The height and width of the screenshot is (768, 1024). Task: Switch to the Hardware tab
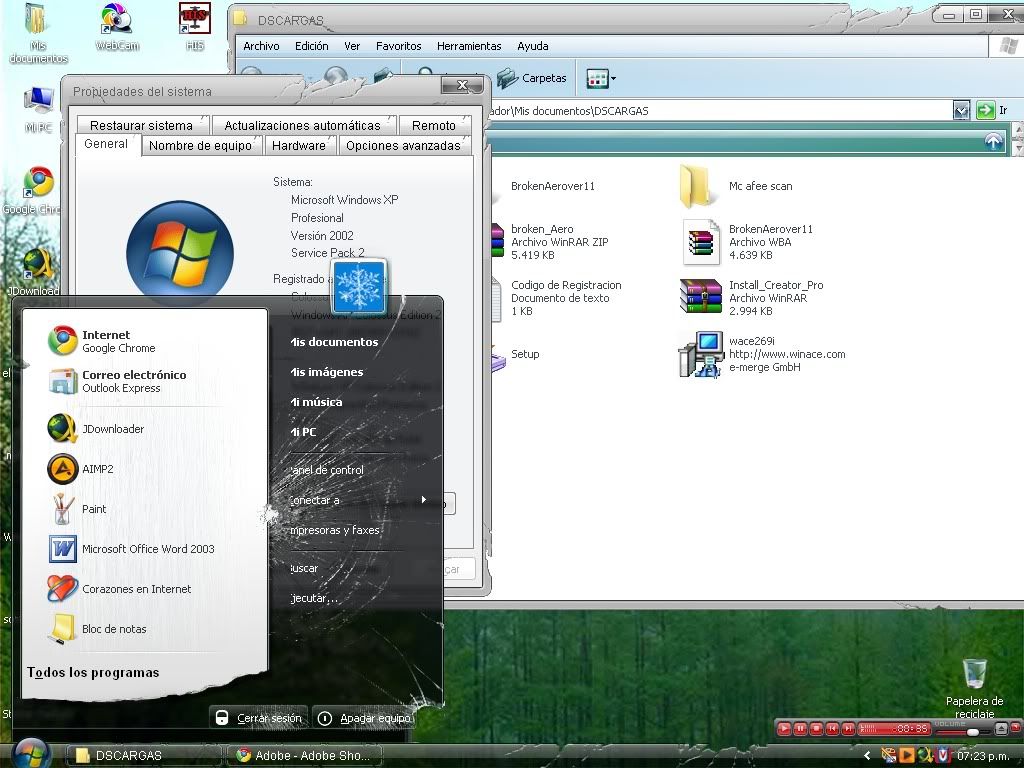coord(298,146)
